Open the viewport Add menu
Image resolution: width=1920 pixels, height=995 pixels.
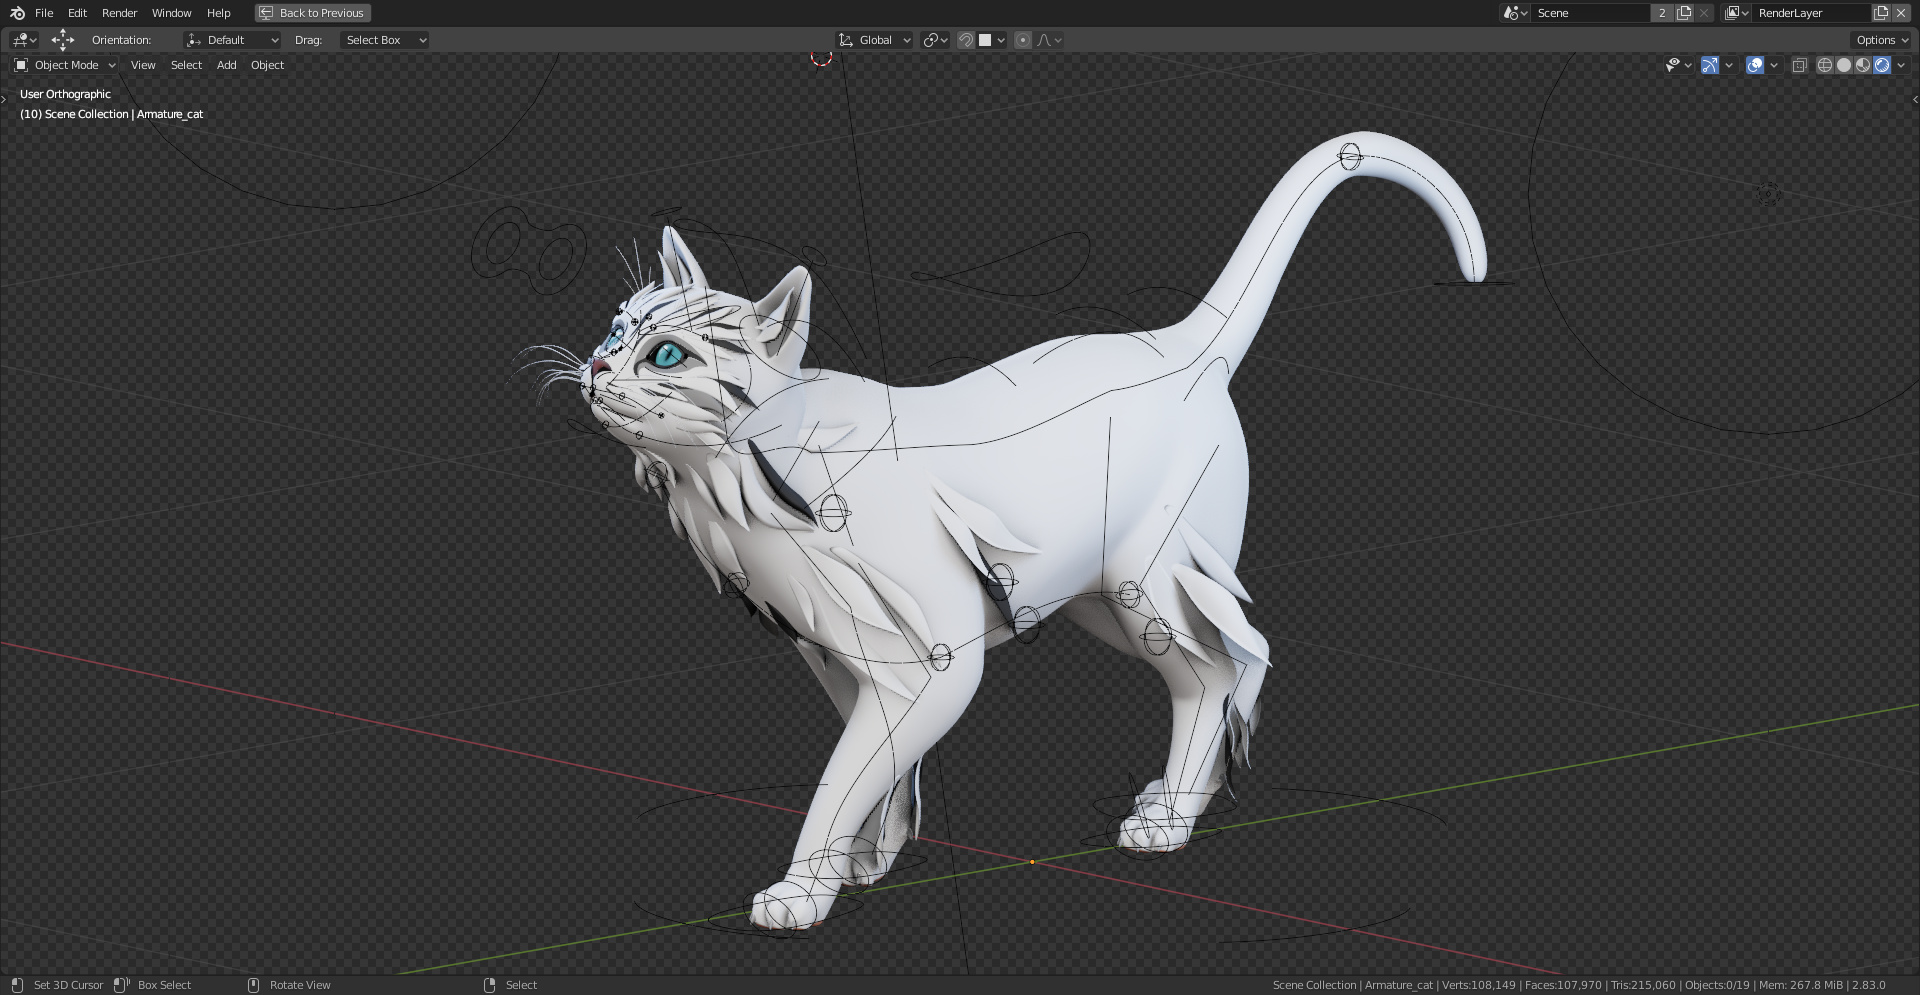227,65
